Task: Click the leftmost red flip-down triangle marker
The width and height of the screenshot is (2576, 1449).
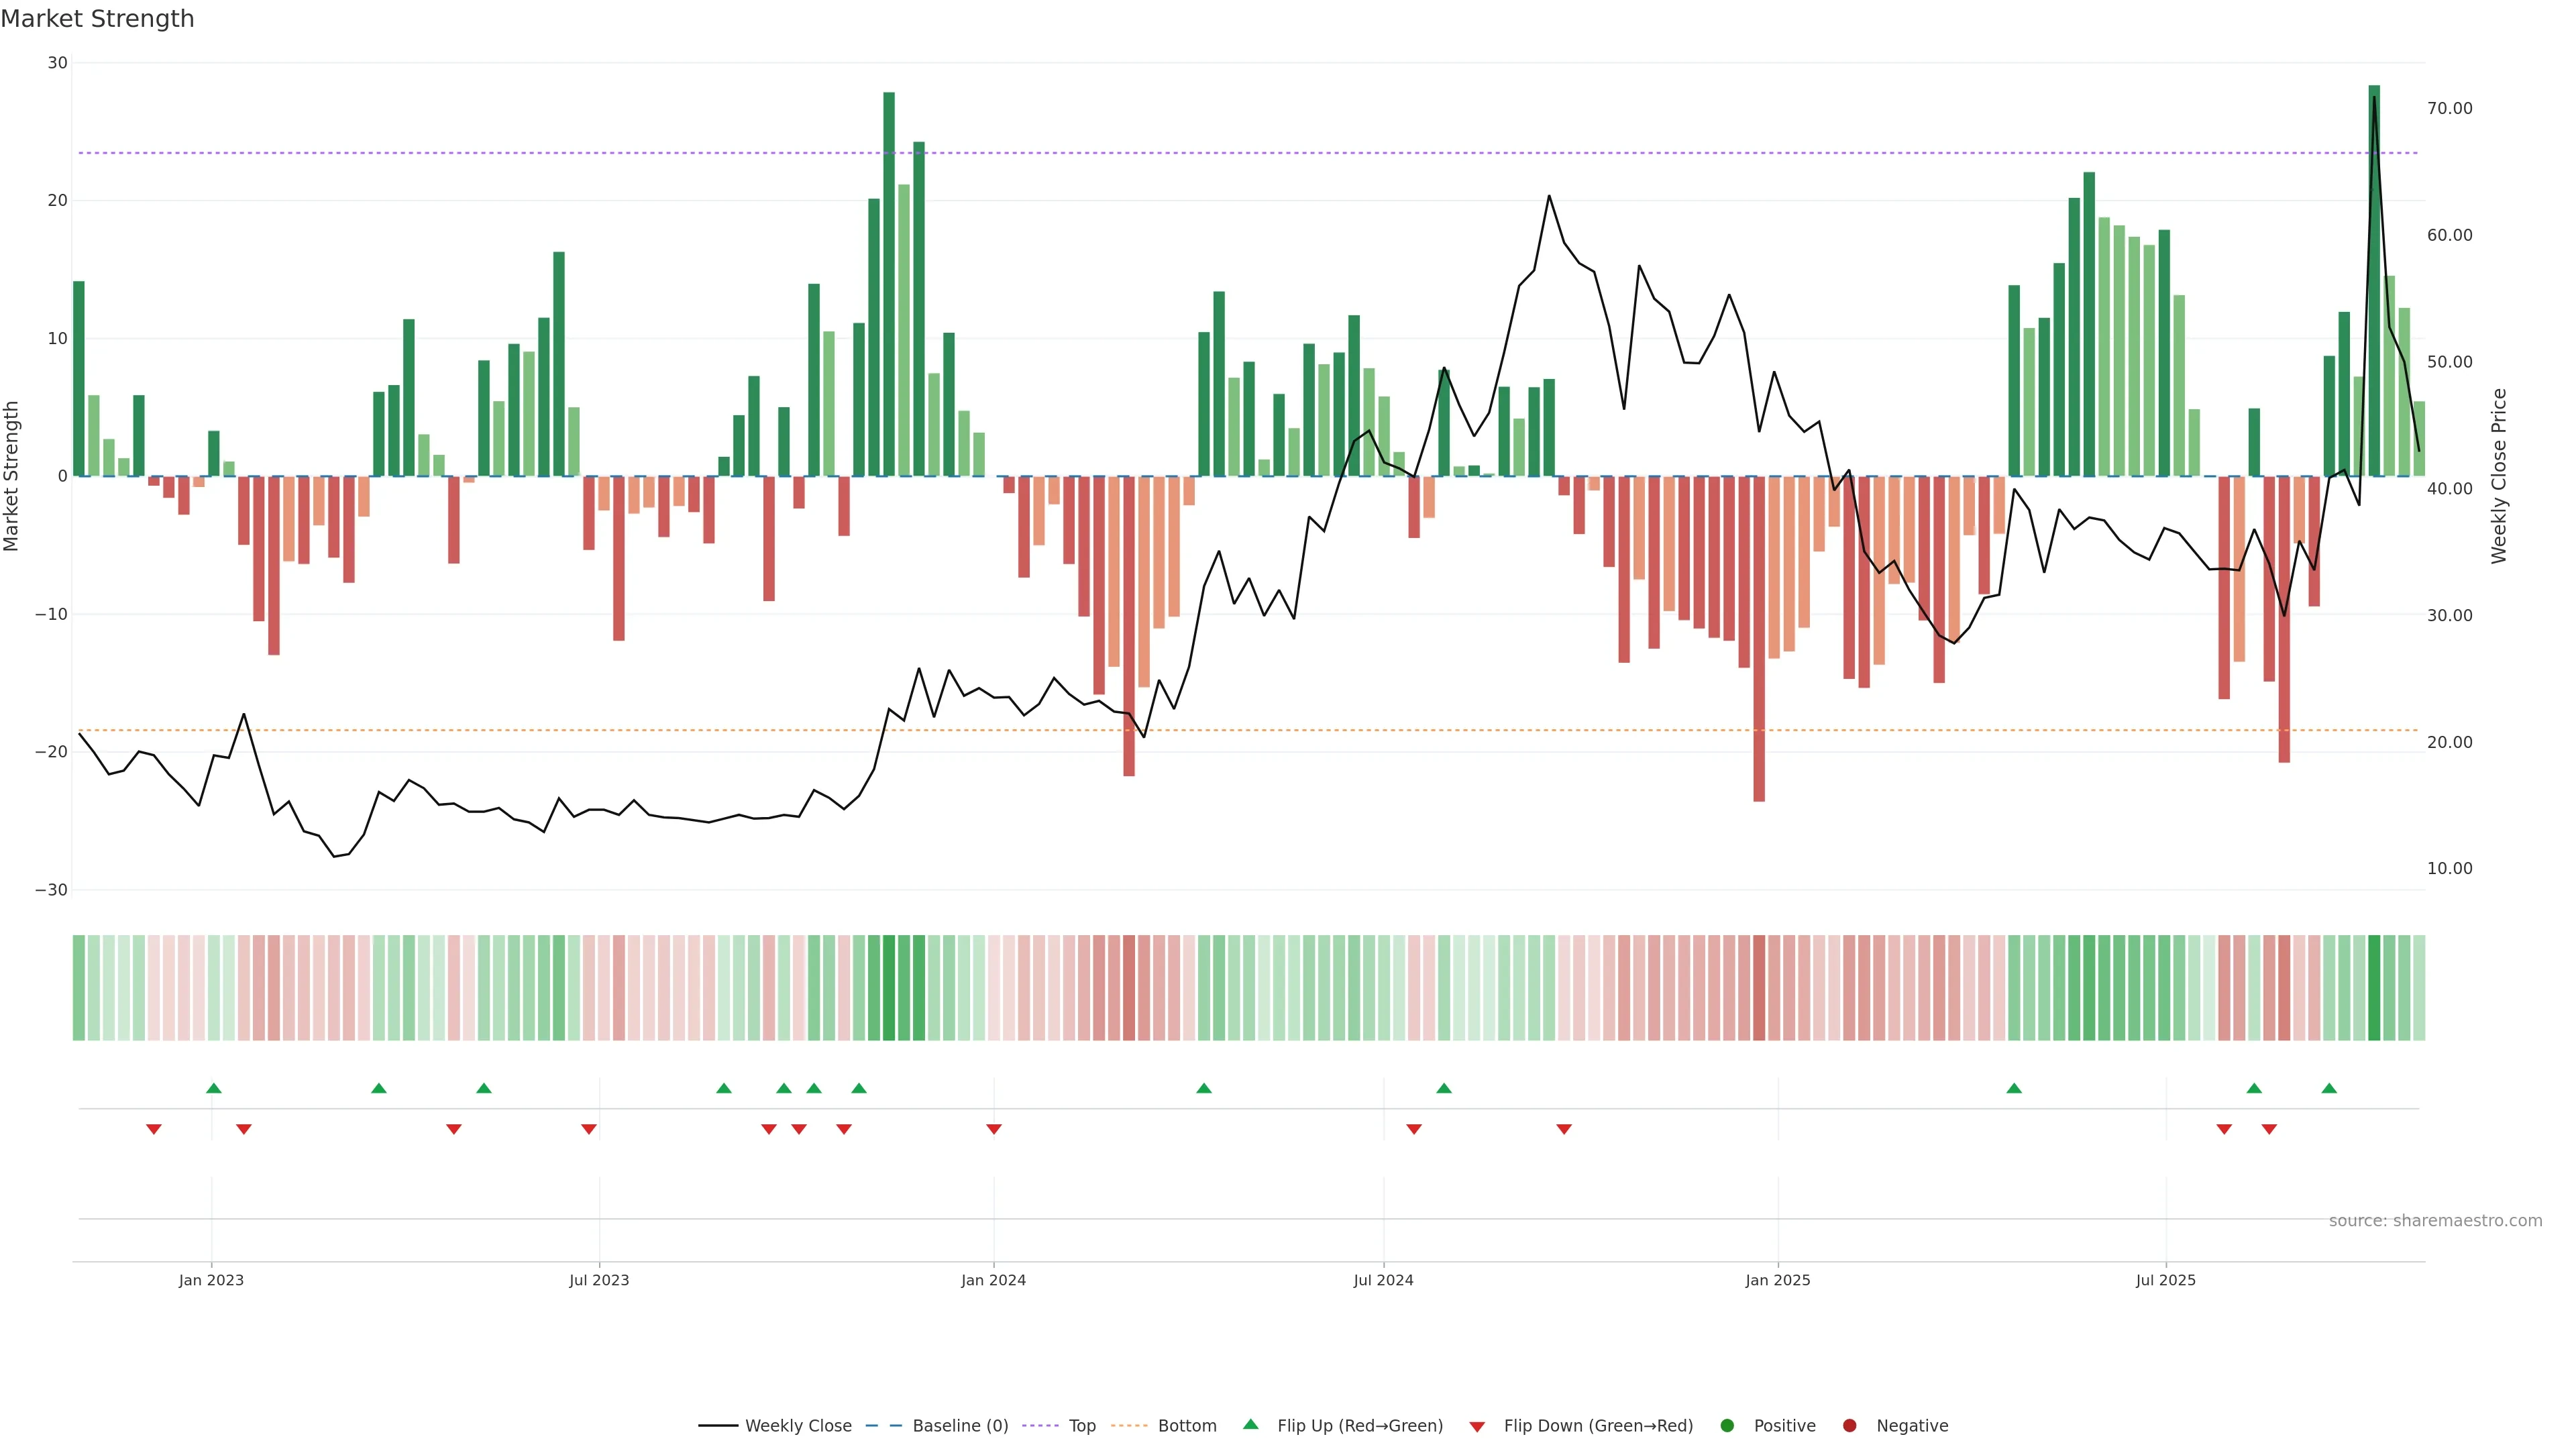Action: [154, 1129]
